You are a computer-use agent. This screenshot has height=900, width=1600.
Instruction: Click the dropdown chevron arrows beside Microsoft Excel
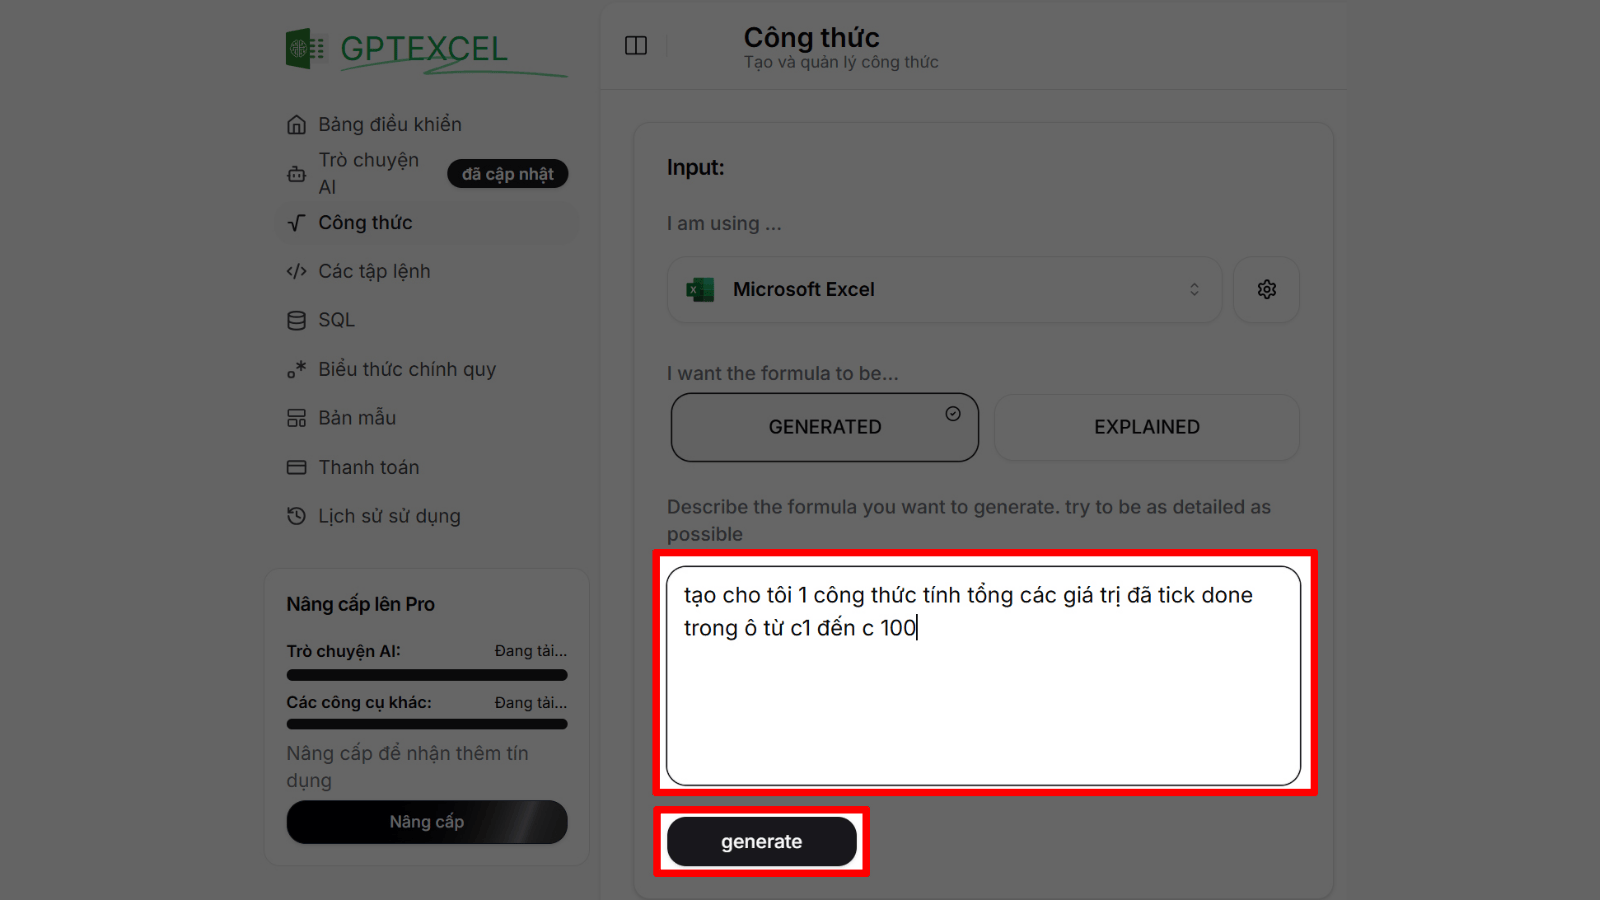pyautogui.click(x=1194, y=289)
